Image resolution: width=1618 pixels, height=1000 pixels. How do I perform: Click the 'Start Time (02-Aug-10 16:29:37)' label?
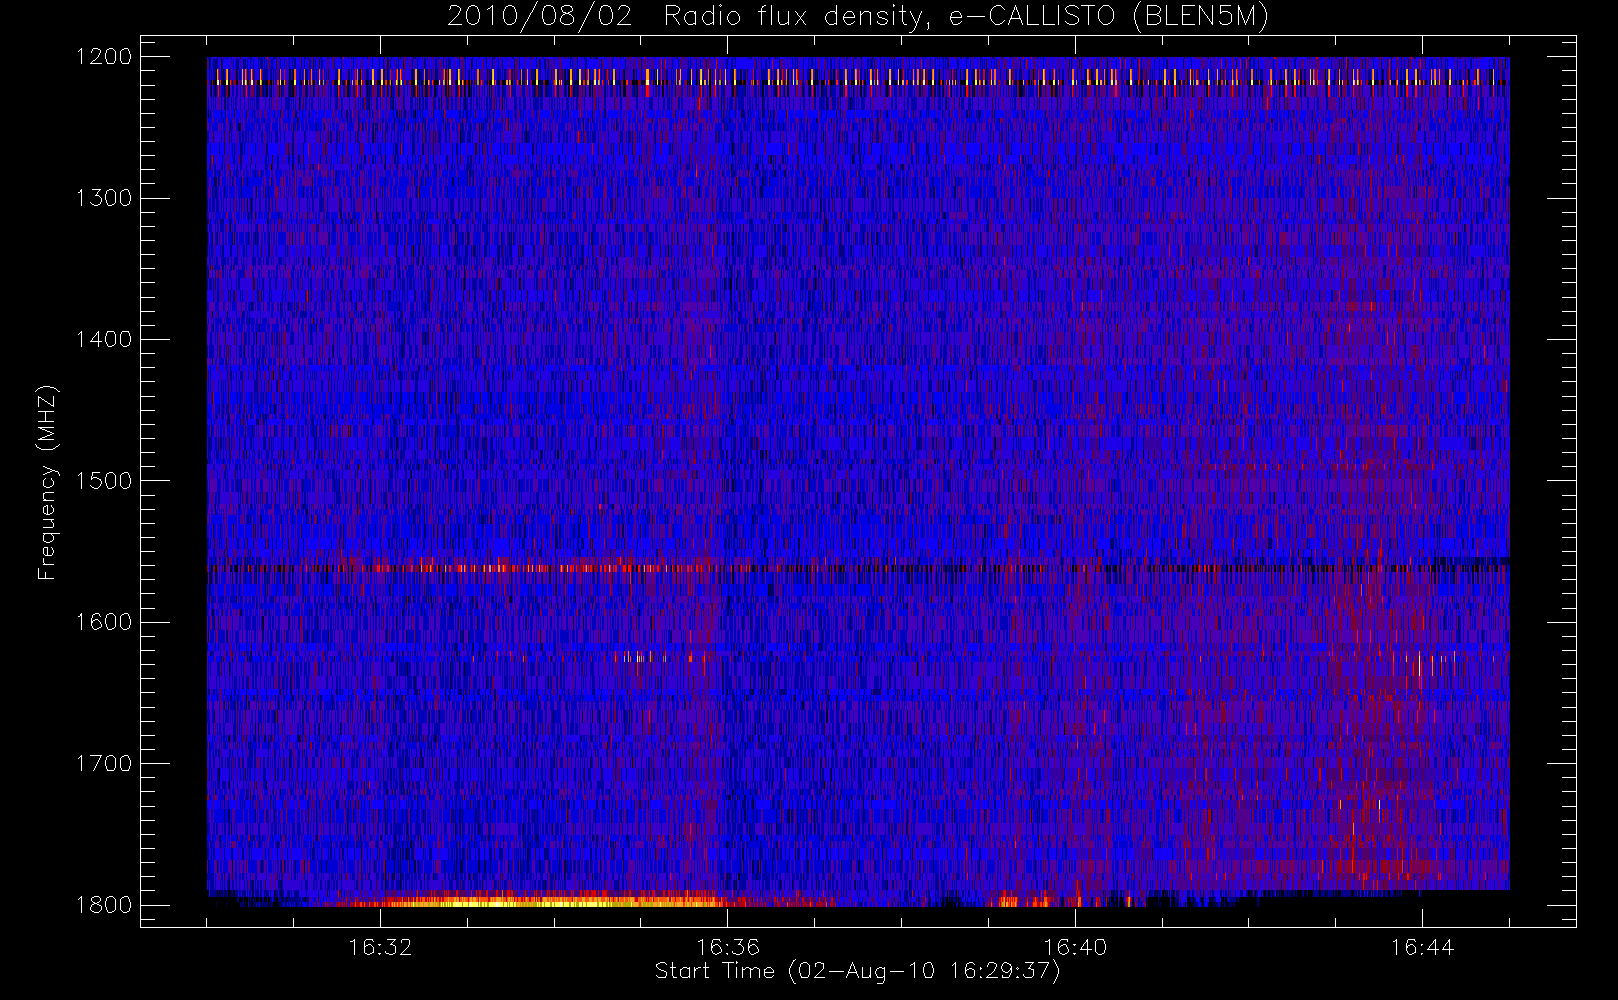857,971
